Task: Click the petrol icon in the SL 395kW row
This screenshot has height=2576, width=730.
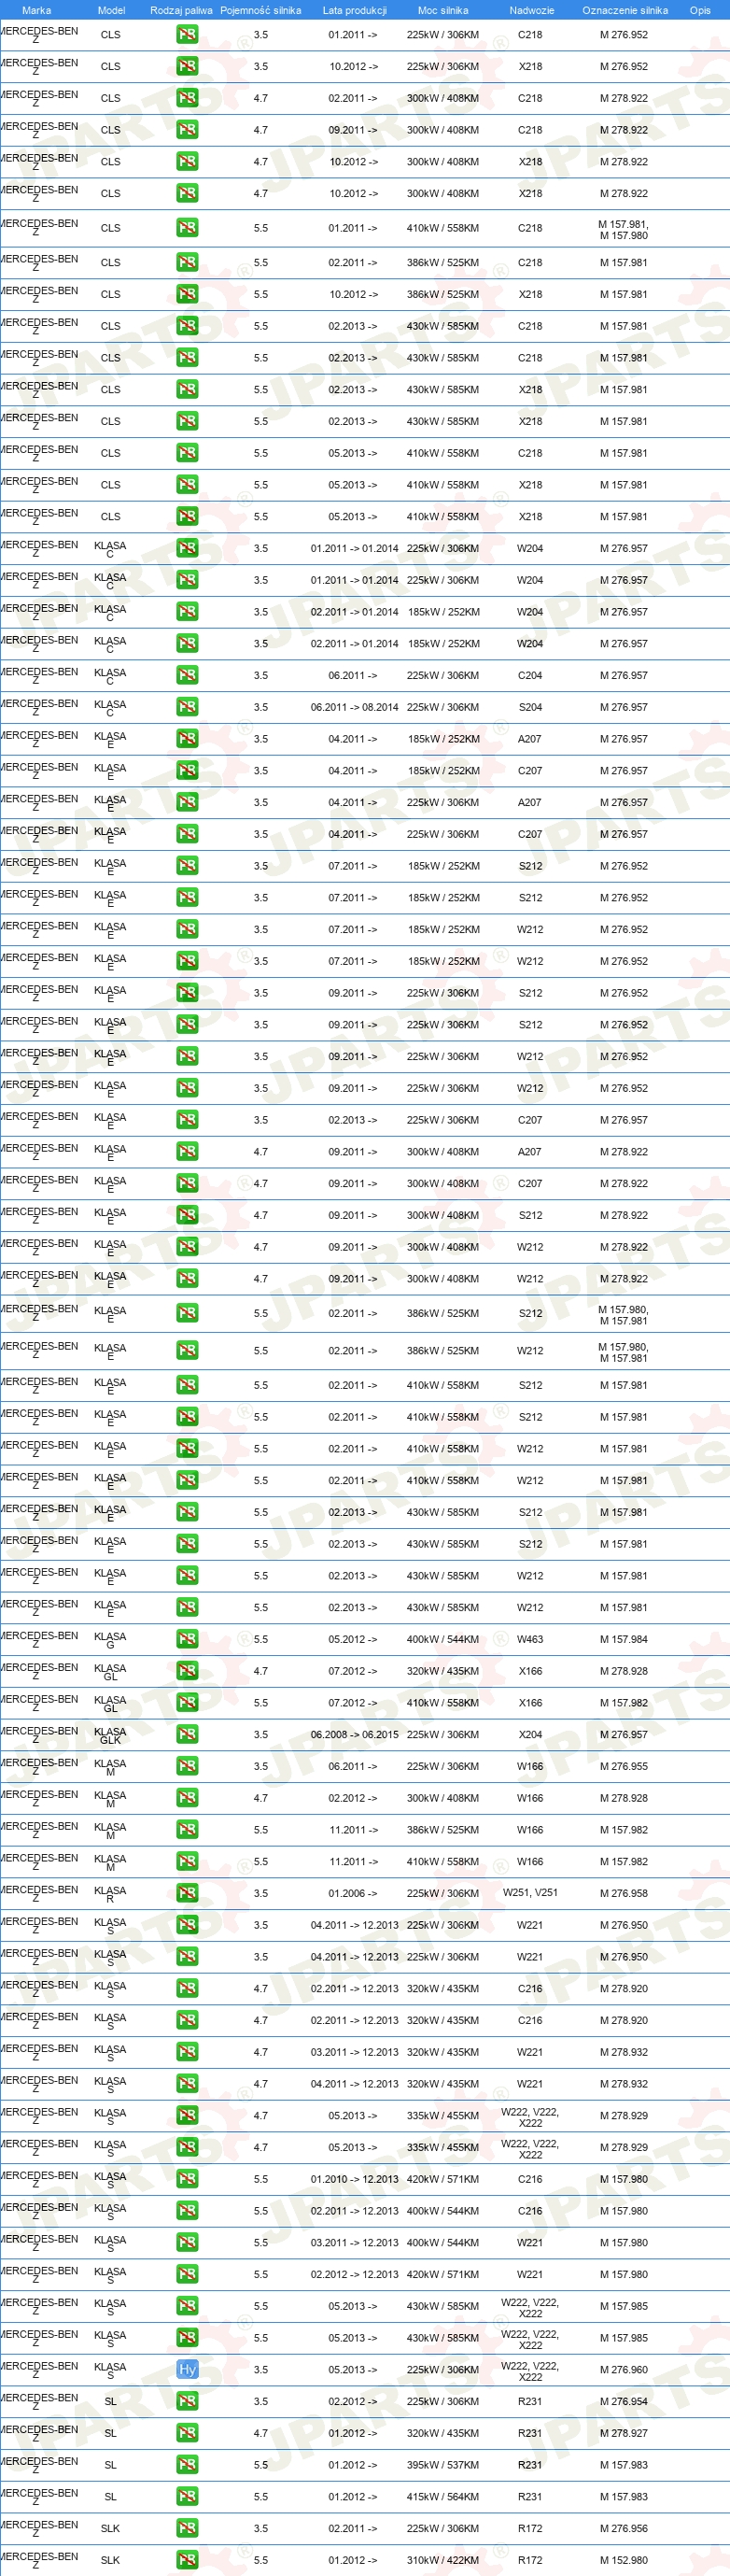Action: coord(187,2465)
